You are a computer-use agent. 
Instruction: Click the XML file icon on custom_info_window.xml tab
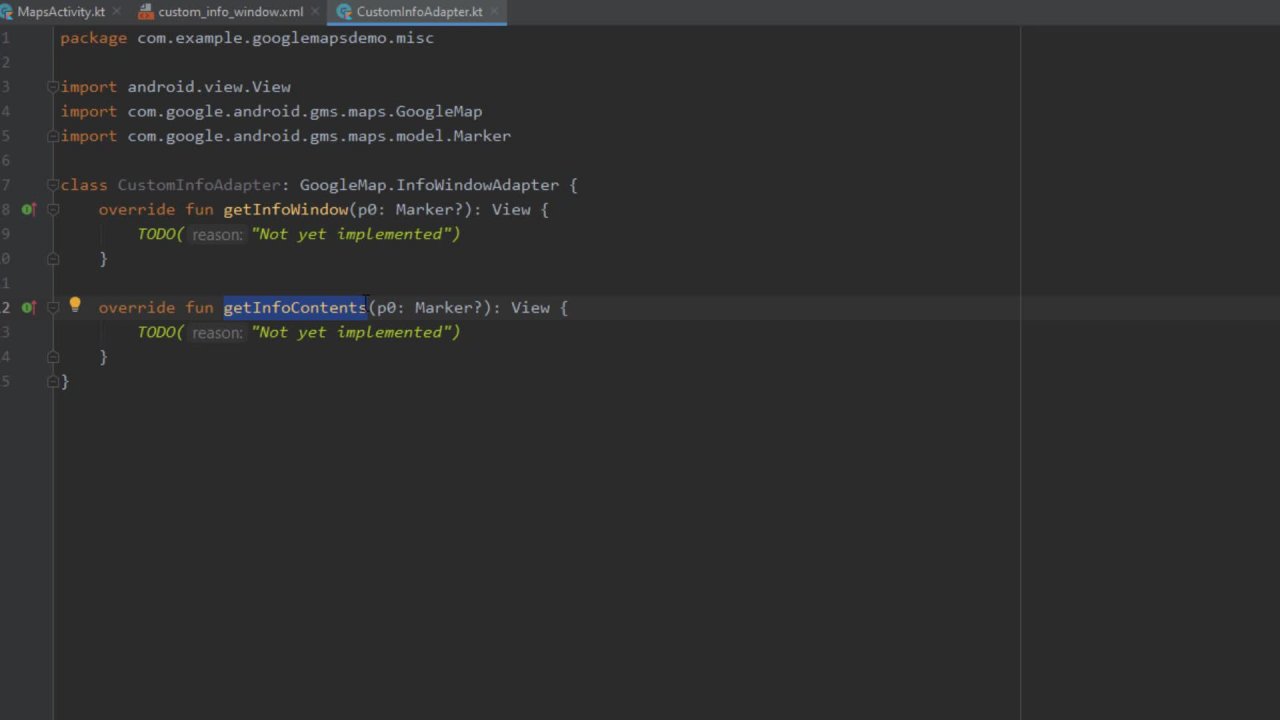pyautogui.click(x=146, y=12)
